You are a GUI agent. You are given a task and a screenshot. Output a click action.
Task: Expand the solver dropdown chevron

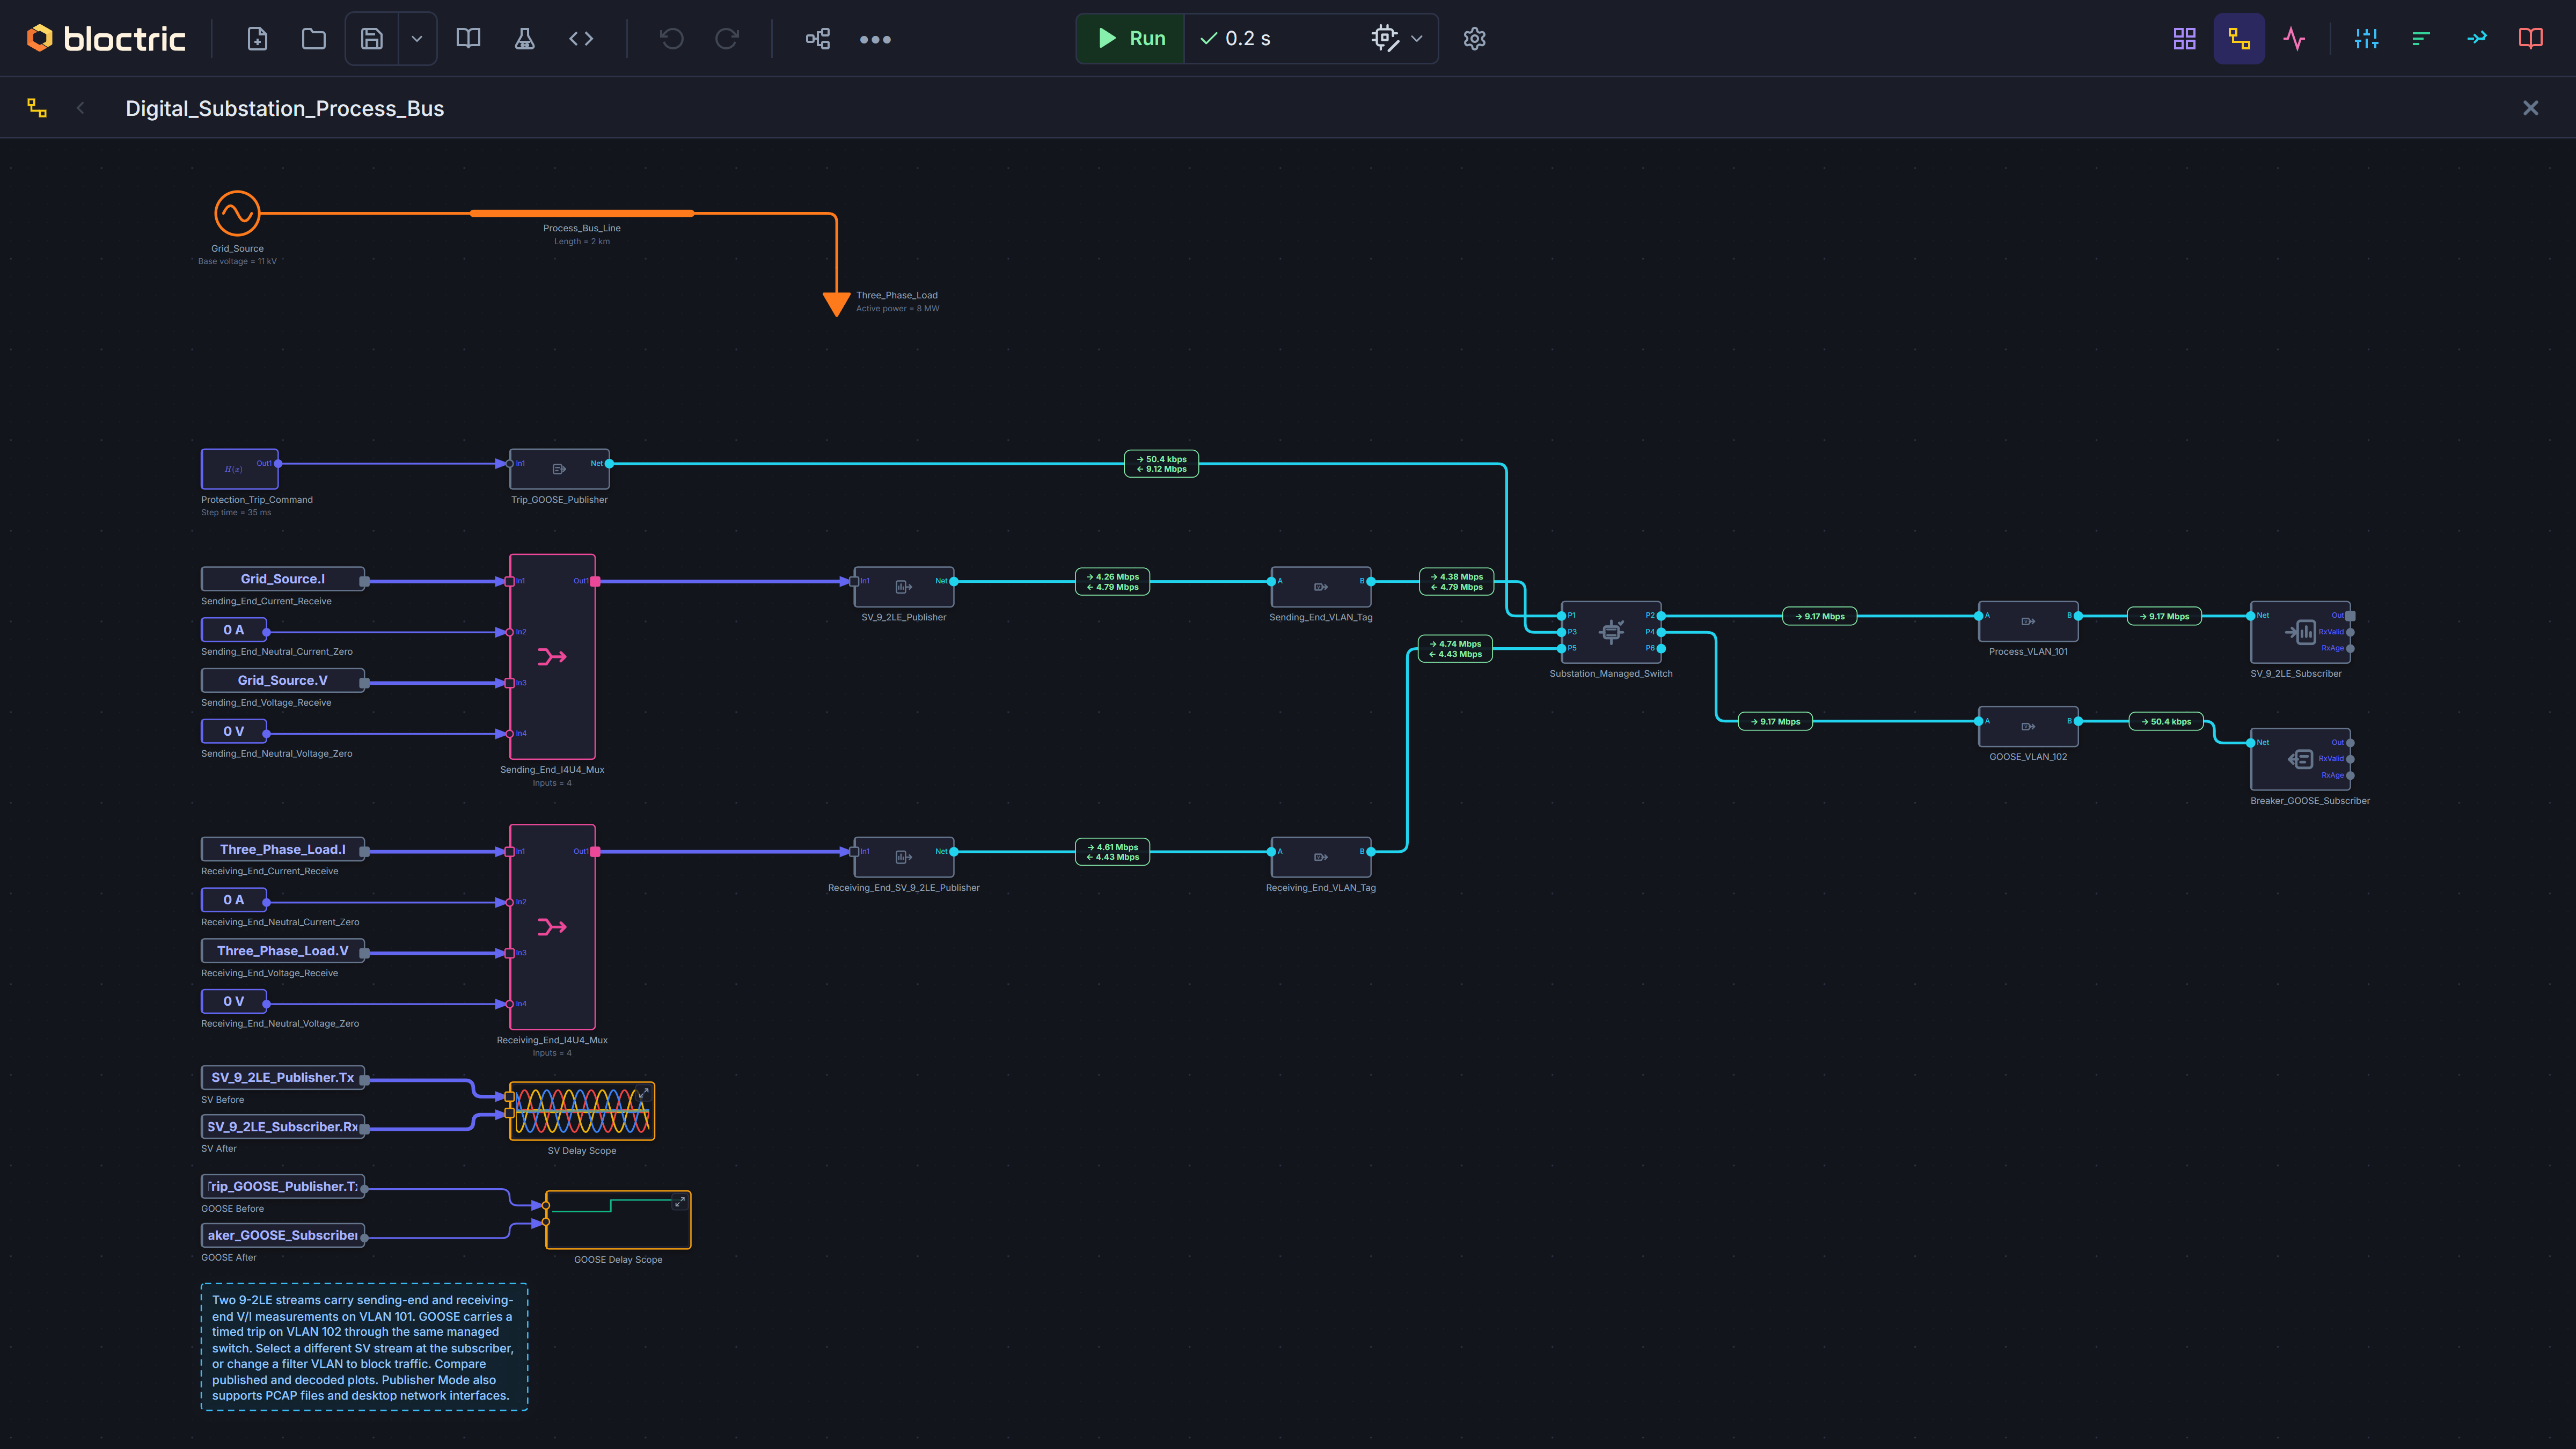point(1417,39)
